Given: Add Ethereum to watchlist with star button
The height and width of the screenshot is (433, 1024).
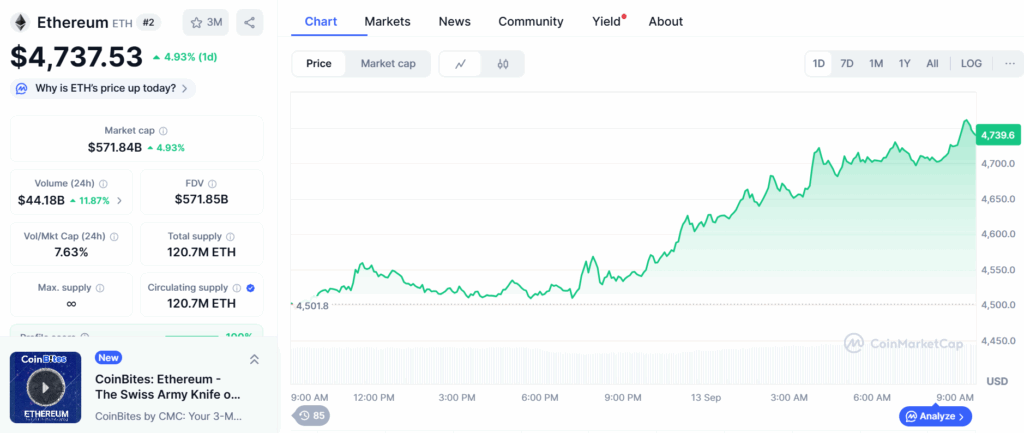Looking at the screenshot, I should (x=206, y=22).
